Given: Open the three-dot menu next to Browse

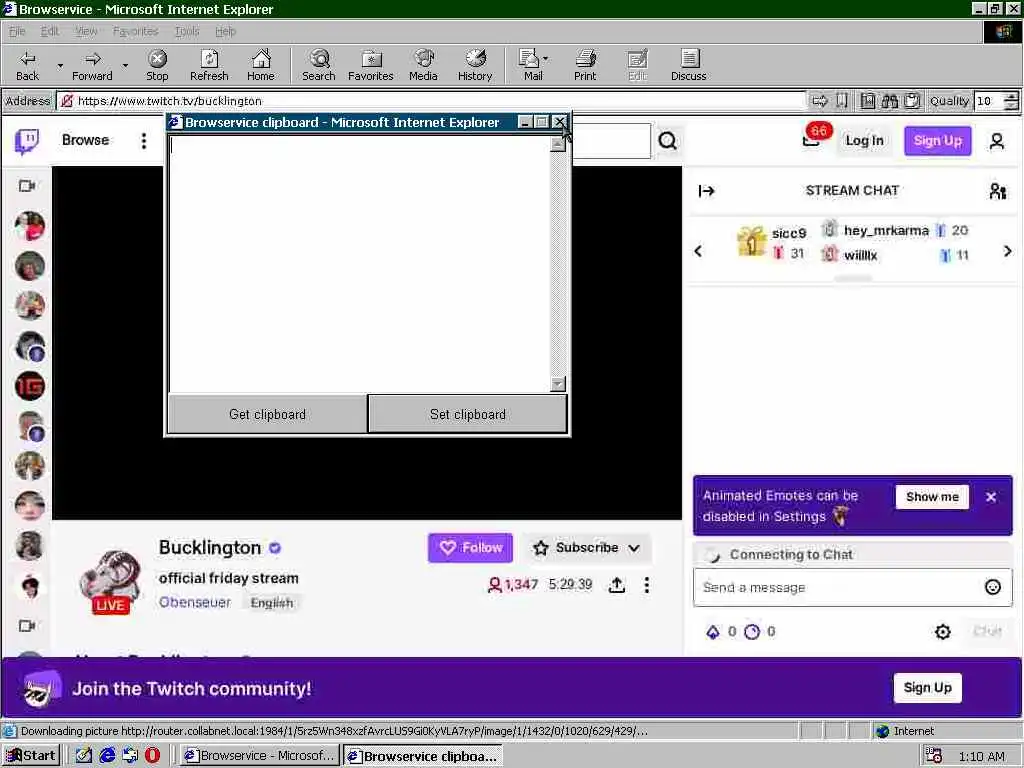Looking at the screenshot, I should (144, 141).
